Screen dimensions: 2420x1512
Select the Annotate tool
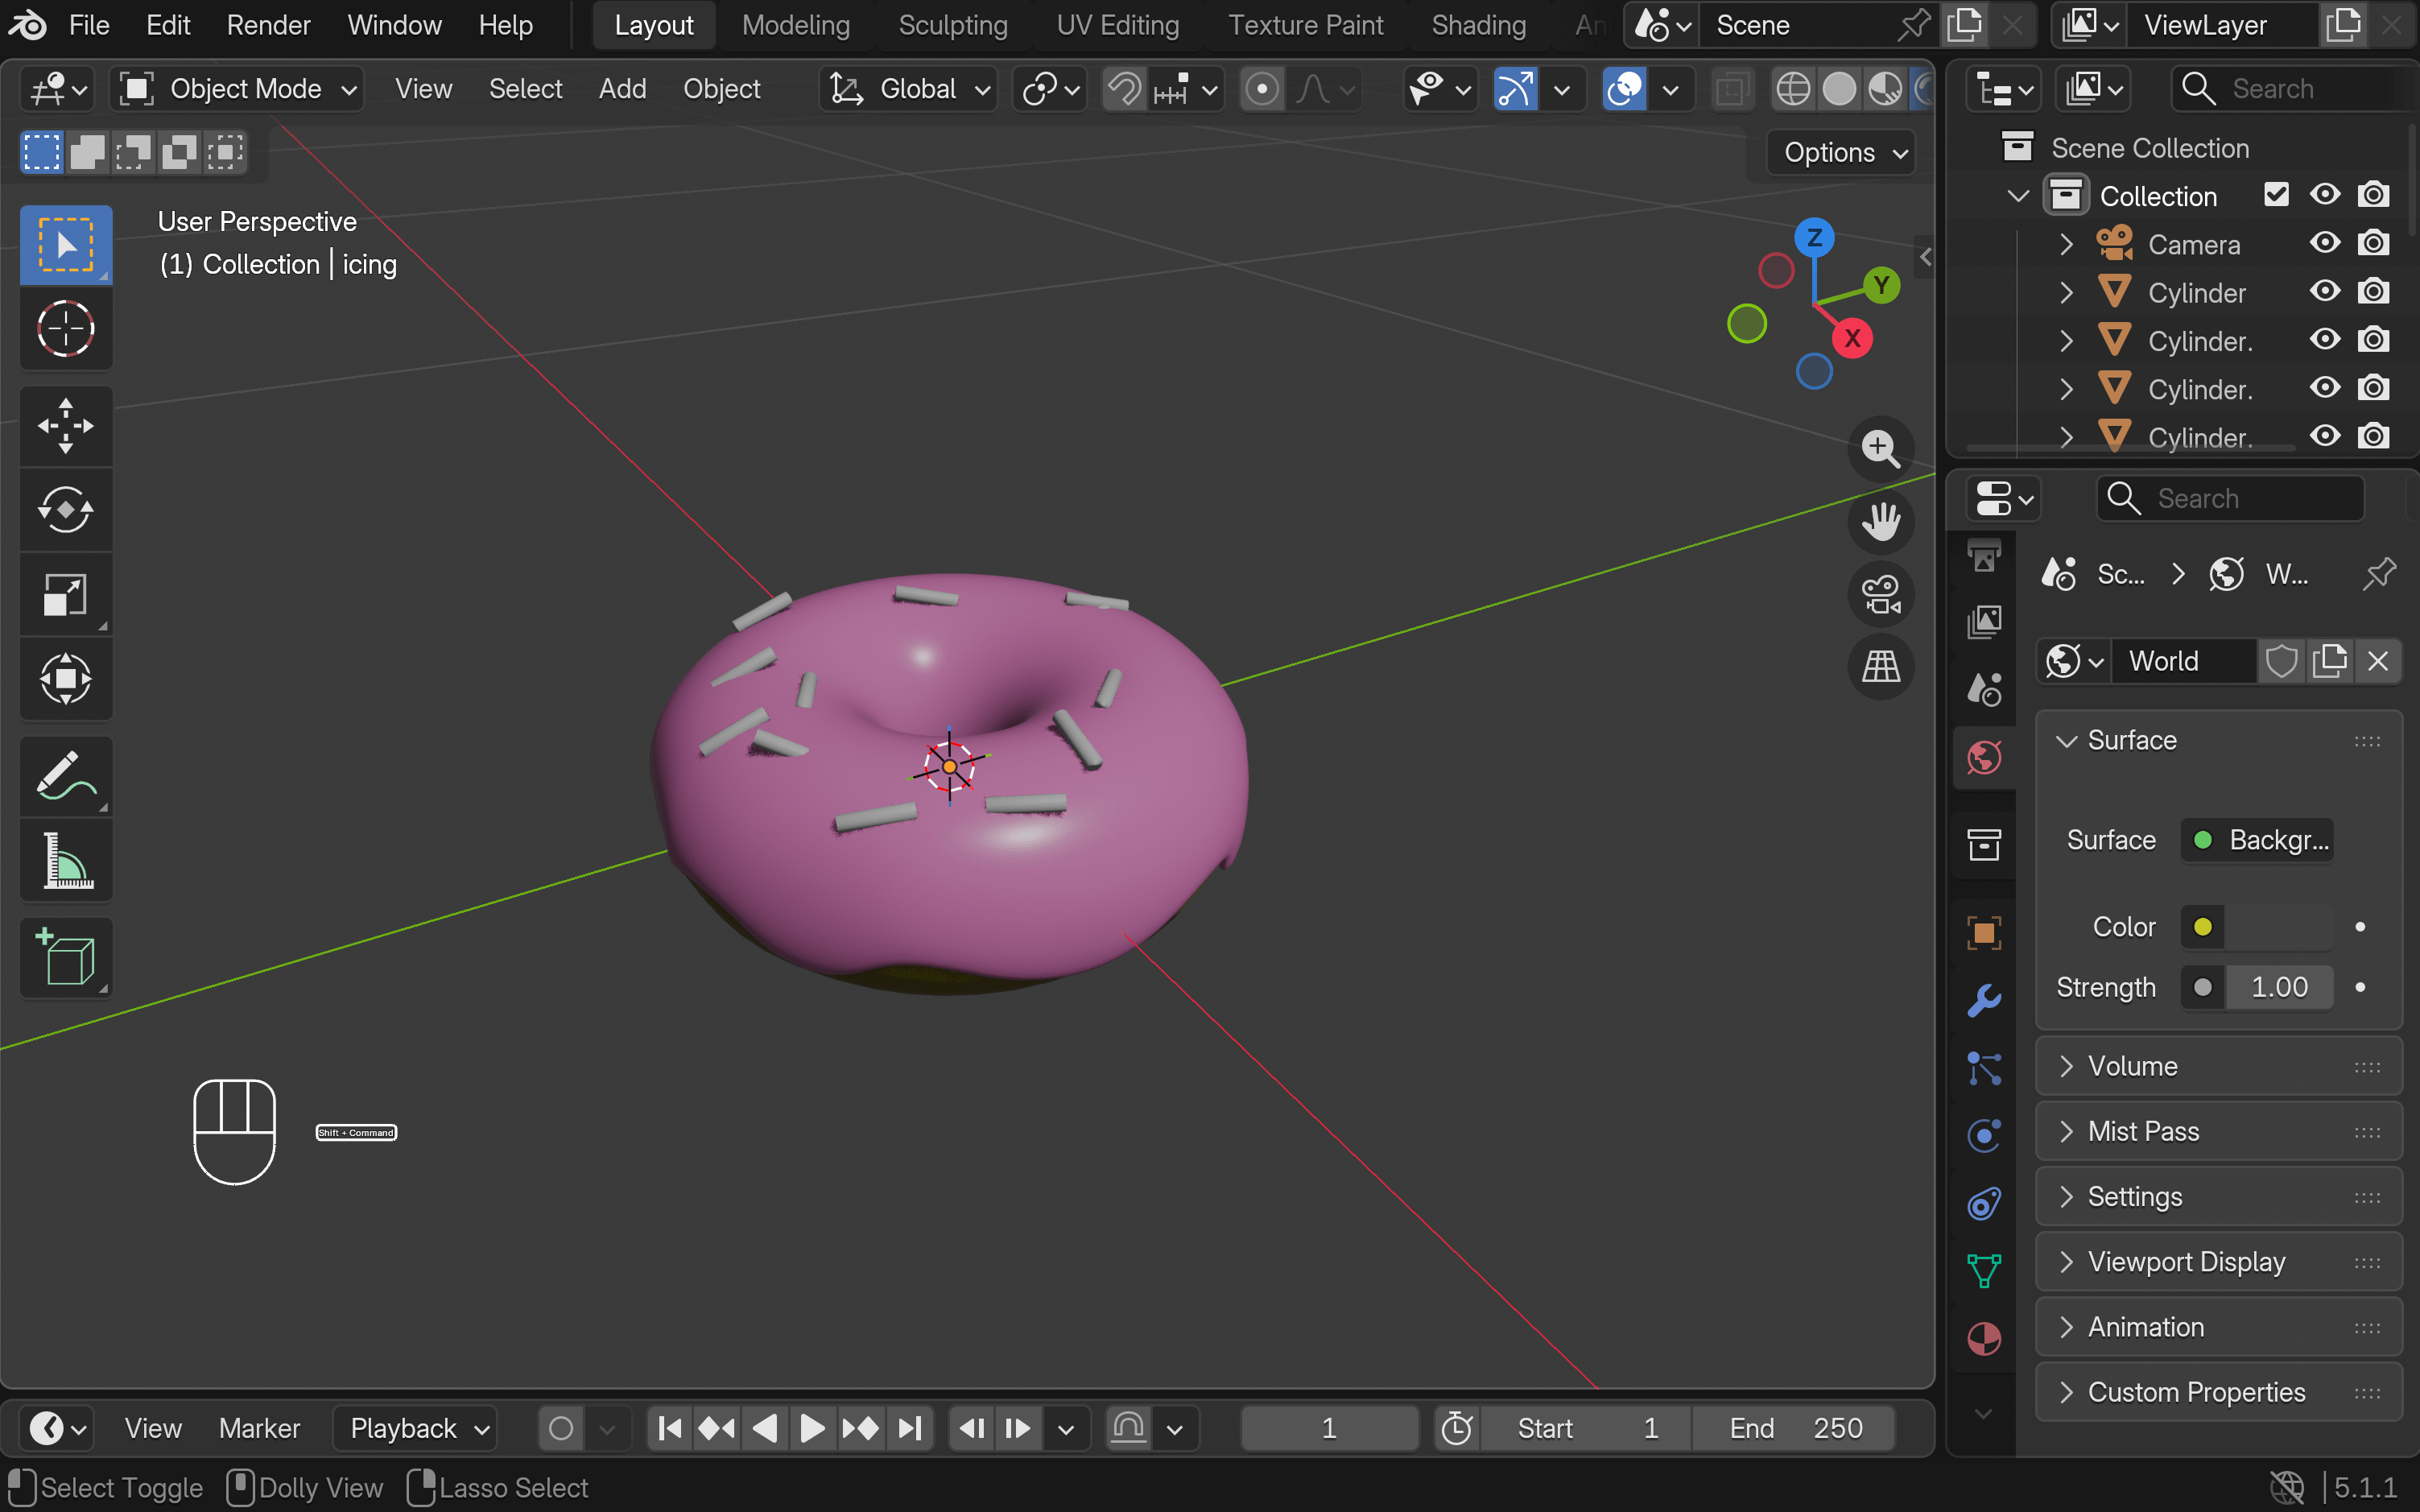[x=66, y=777]
